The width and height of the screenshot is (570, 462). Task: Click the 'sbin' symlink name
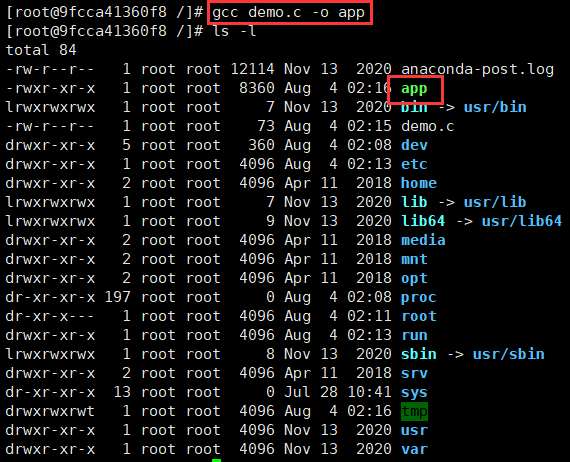[x=419, y=354]
